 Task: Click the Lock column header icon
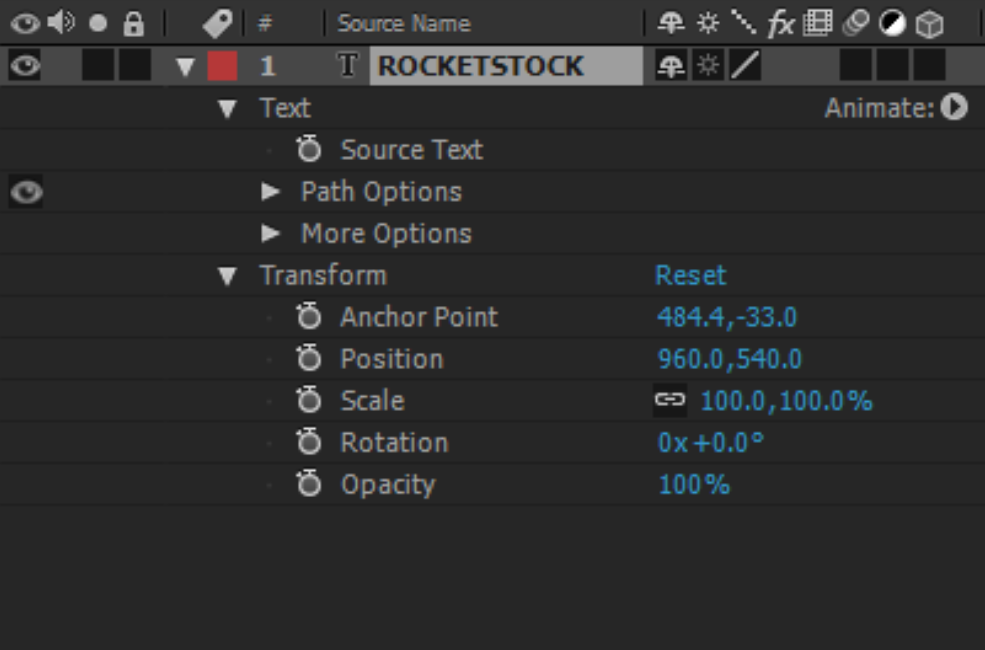pos(133,24)
